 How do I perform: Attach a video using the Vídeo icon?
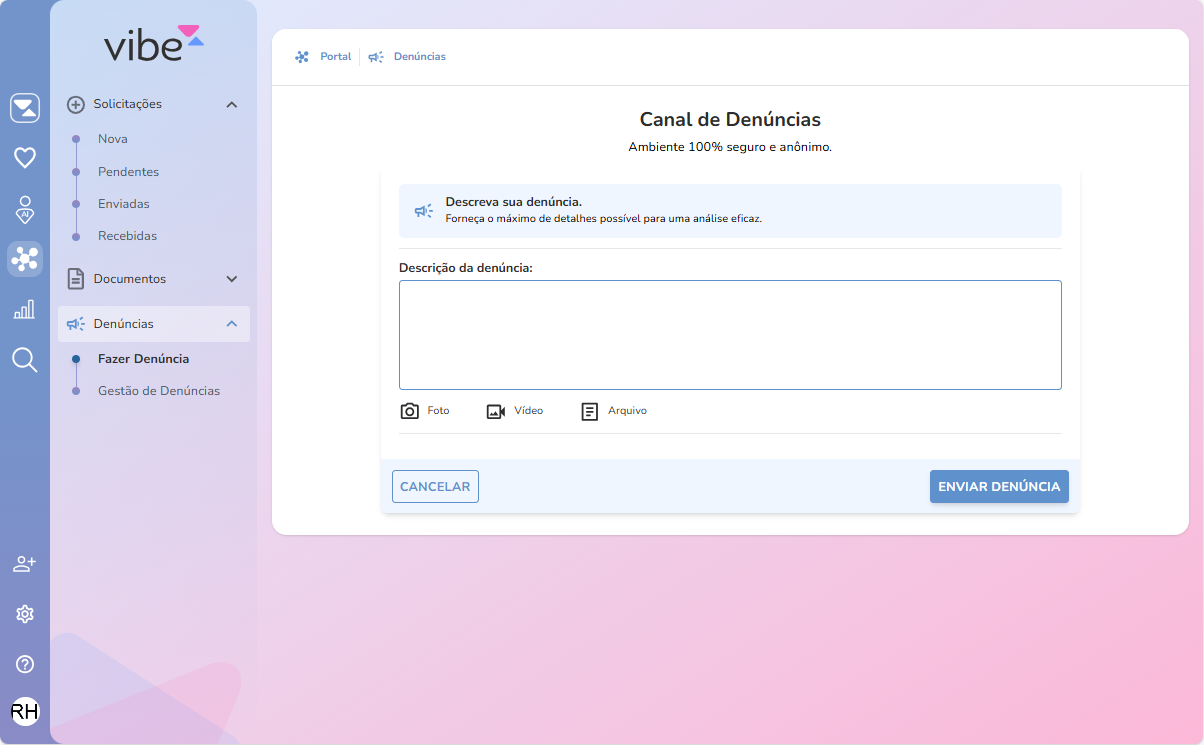pos(496,411)
